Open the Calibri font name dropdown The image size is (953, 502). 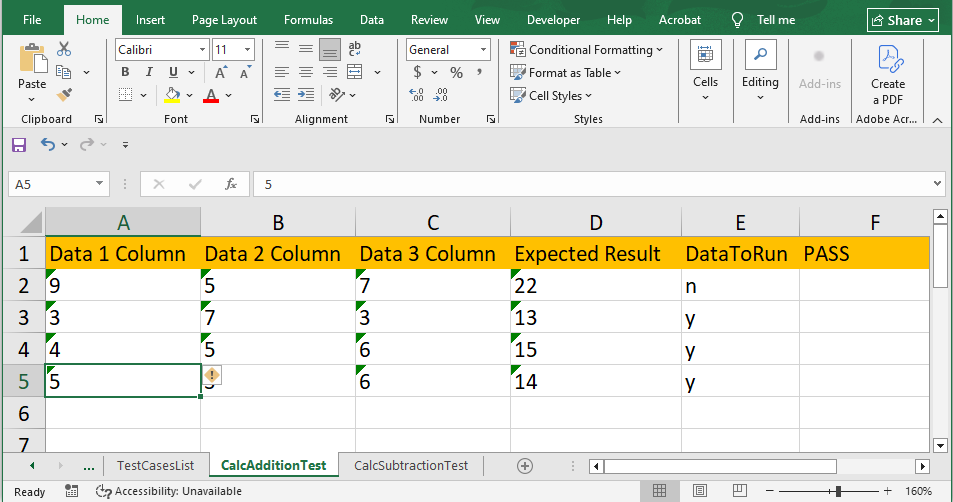202,50
